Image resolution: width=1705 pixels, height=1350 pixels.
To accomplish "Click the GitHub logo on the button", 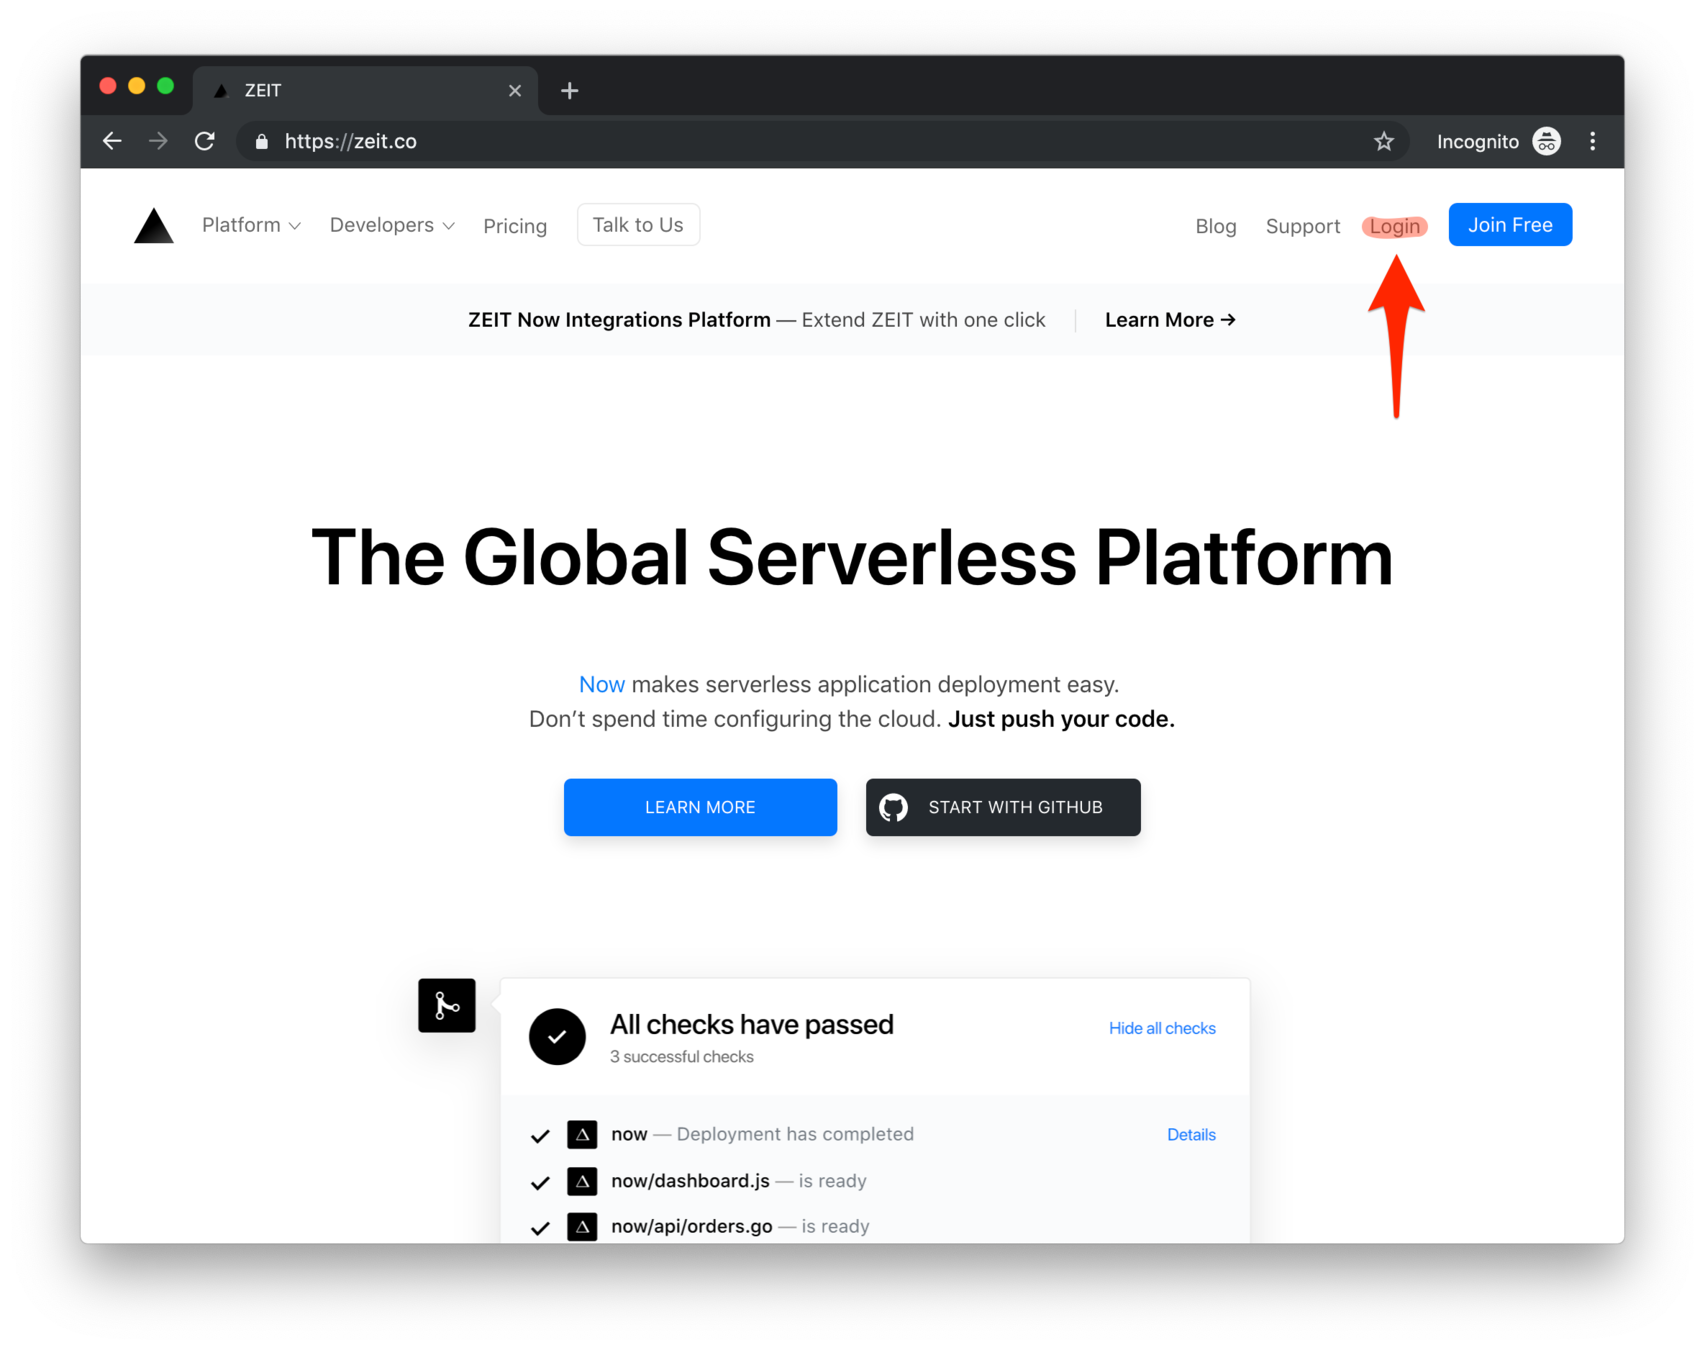I will (x=893, y=807).
